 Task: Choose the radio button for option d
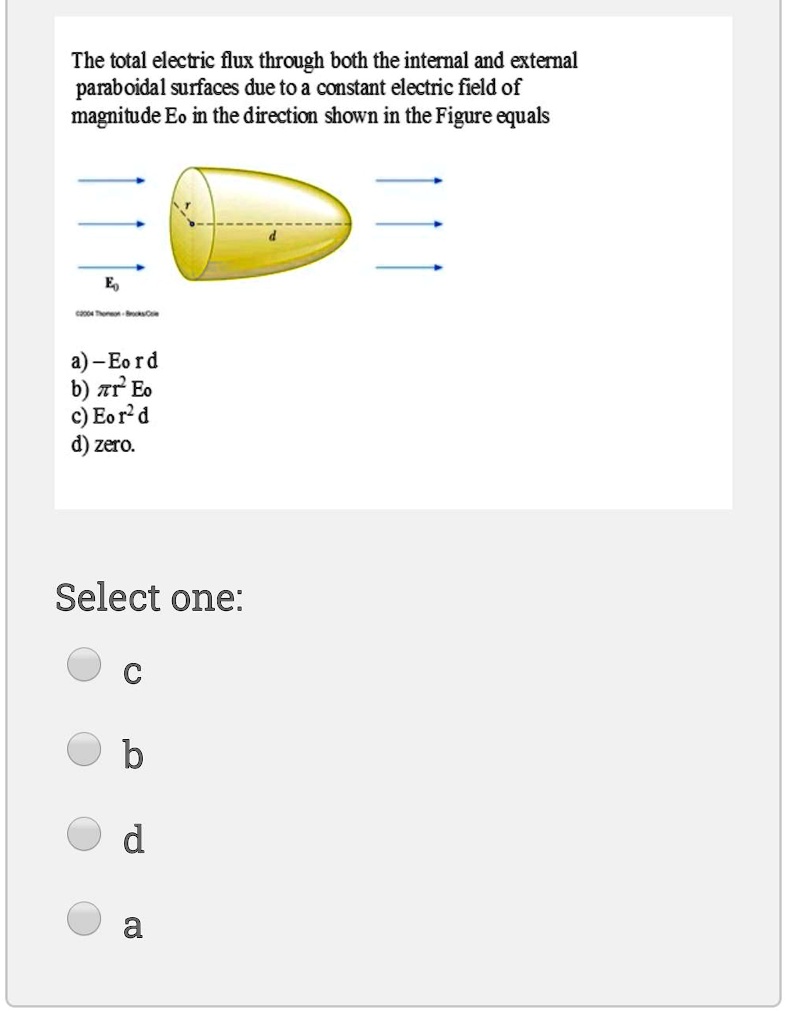click(84, 833)
